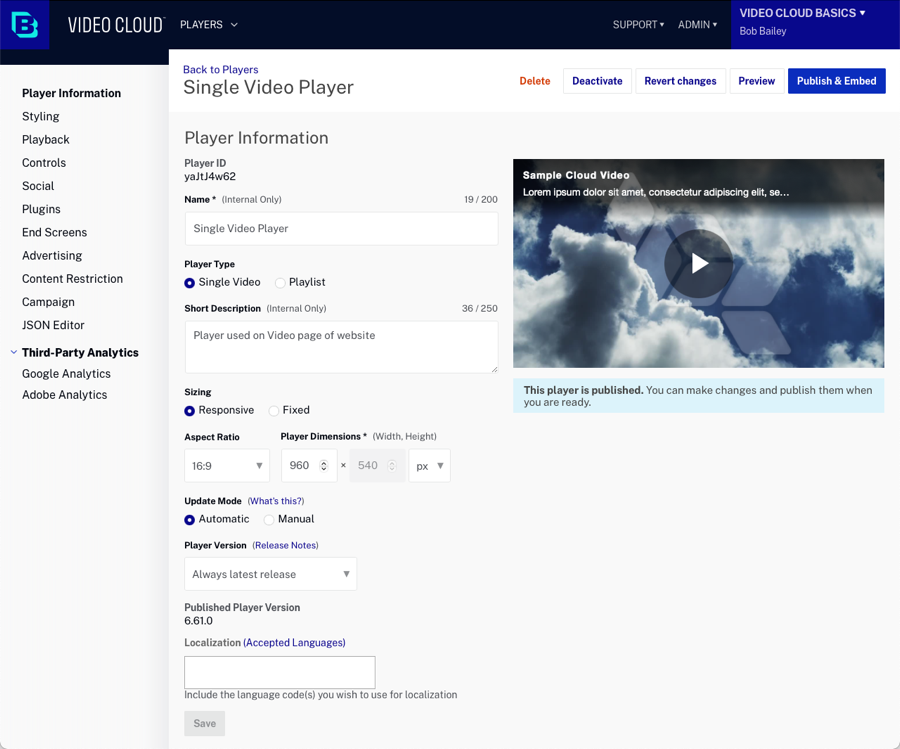Click Revert changes button
Screen dimensions: 900x749
680,81
